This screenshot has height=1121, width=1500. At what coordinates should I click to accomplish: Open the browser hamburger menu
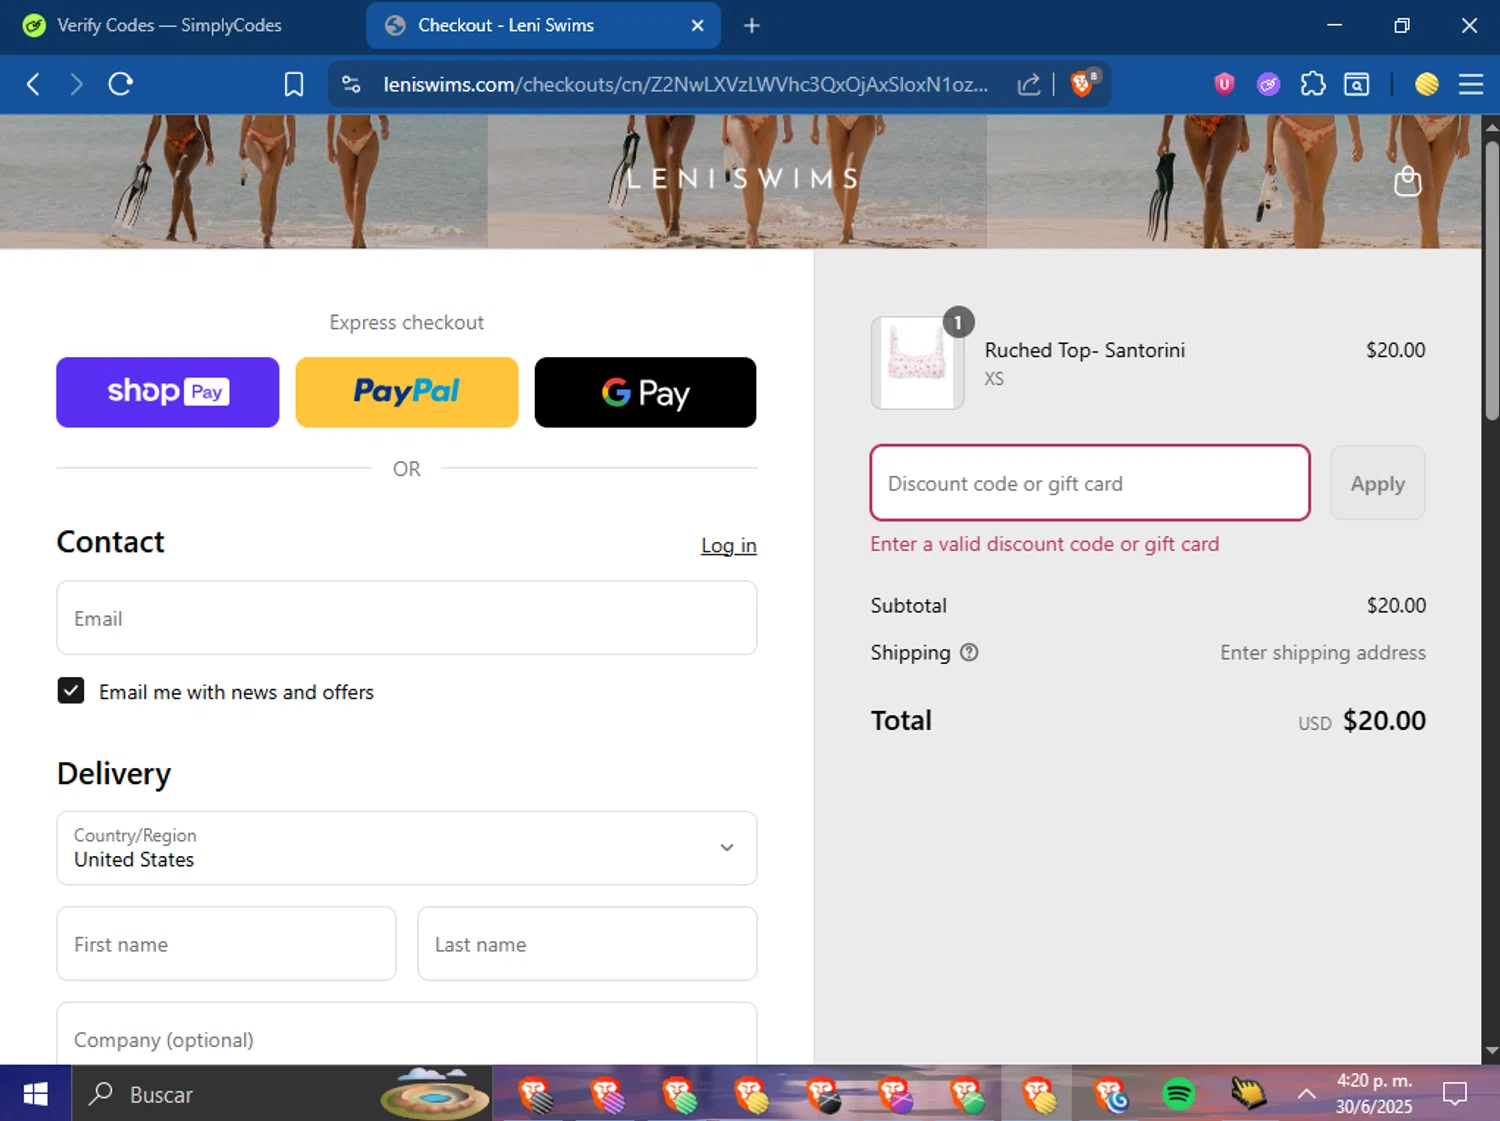coord(1471,84)
